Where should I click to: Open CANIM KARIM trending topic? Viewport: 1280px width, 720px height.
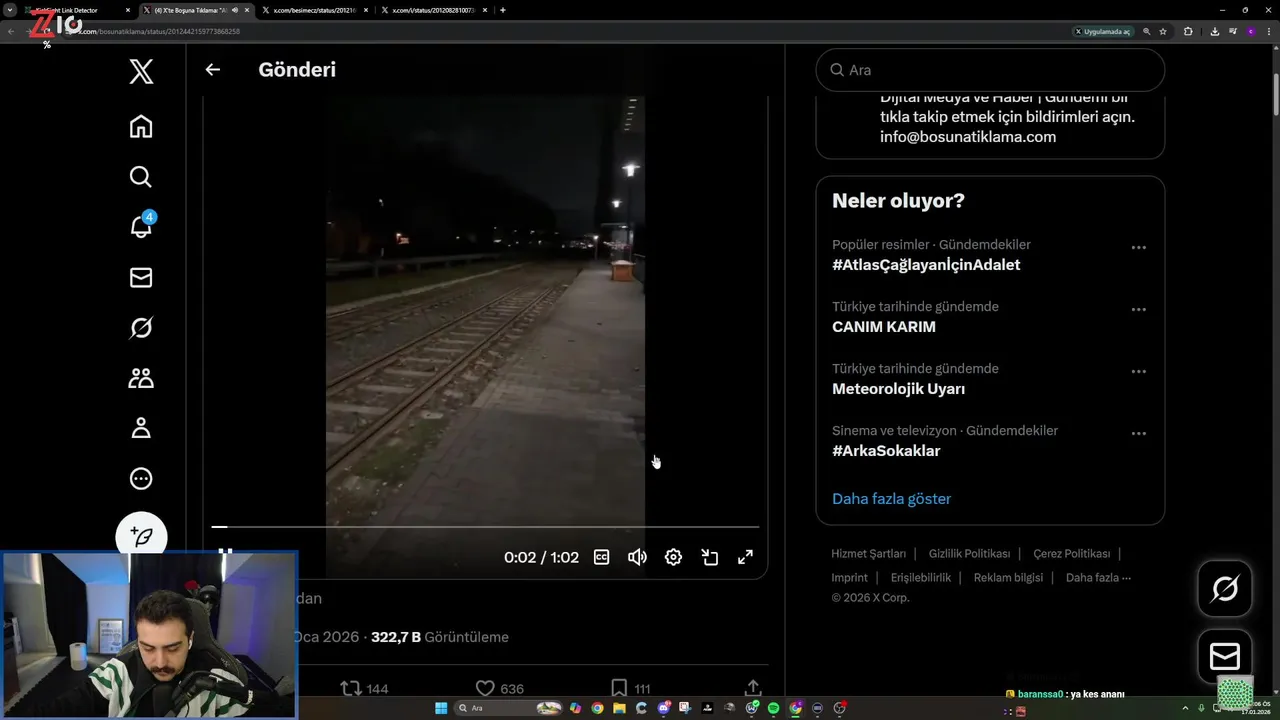884,327
